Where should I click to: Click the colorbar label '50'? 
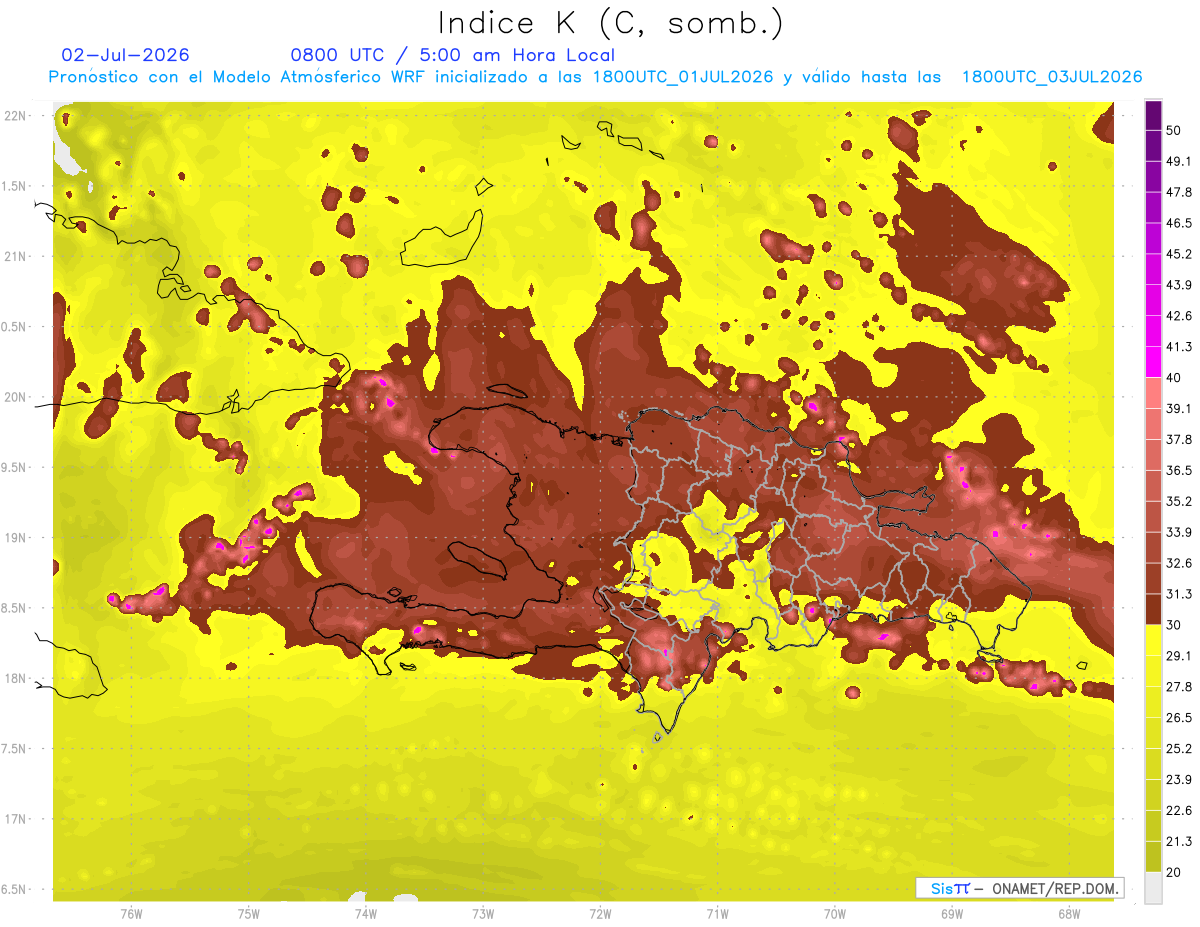(1174, 131)
